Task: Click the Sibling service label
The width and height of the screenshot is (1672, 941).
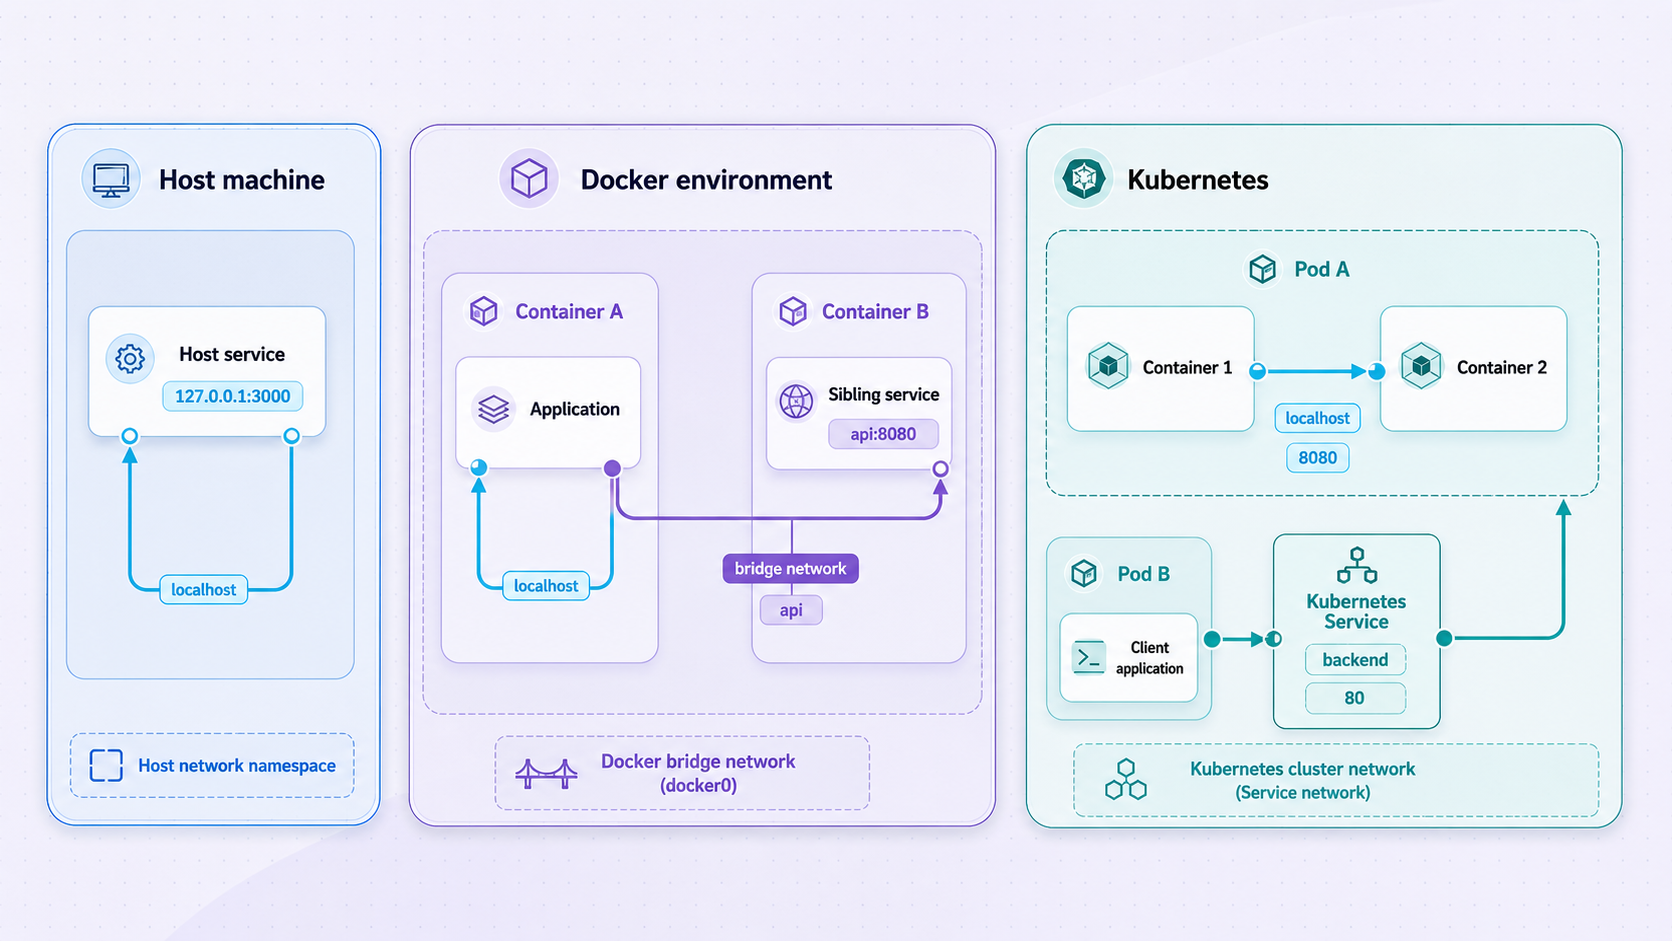Action: point(883,394)
